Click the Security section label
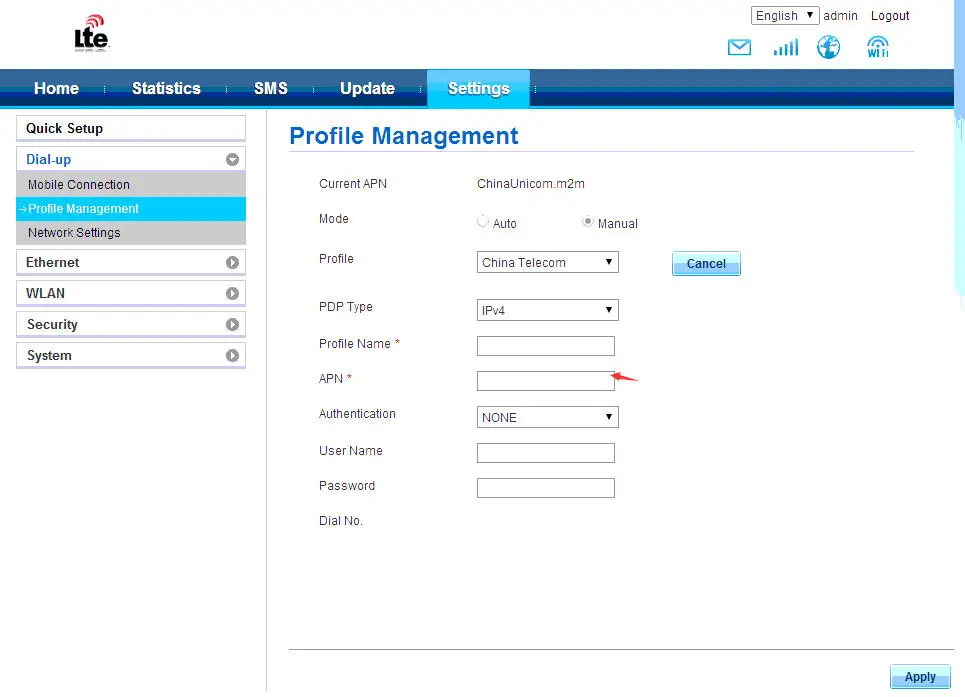 (x=52, y=325)
